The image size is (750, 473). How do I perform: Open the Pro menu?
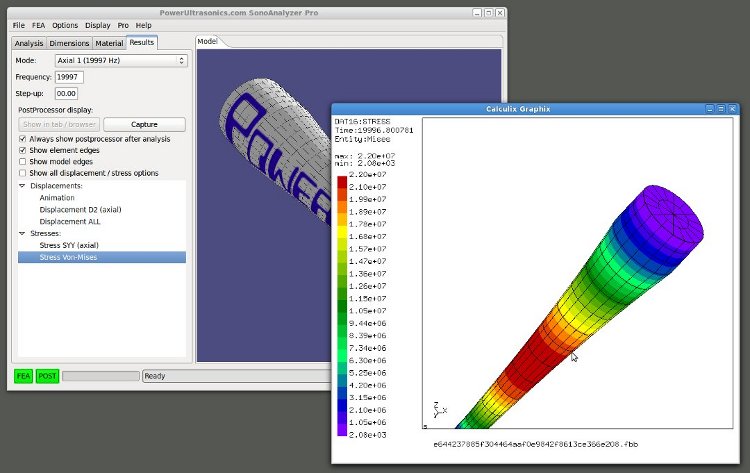(123, 25)
